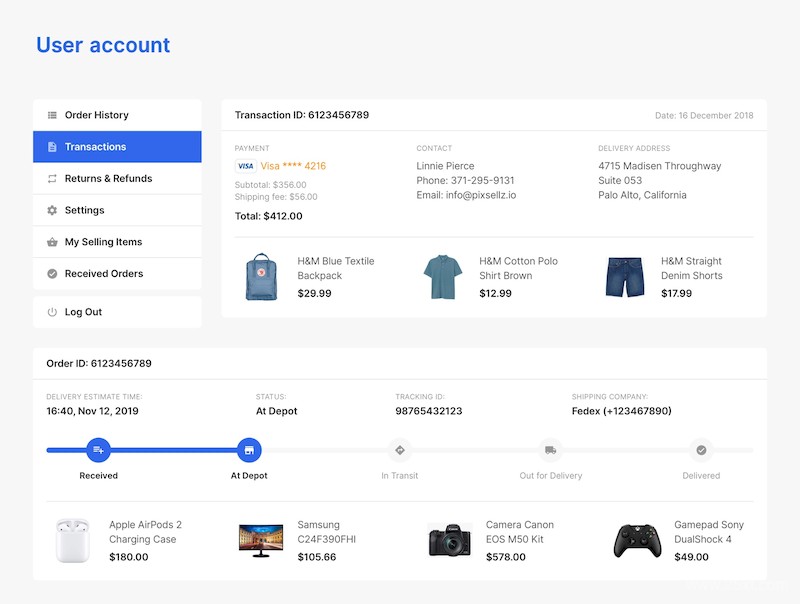Image resolution: width=800 pixels, height=604 pixels.
Task: Click the Transactions document icon
Action: [52, 147]
